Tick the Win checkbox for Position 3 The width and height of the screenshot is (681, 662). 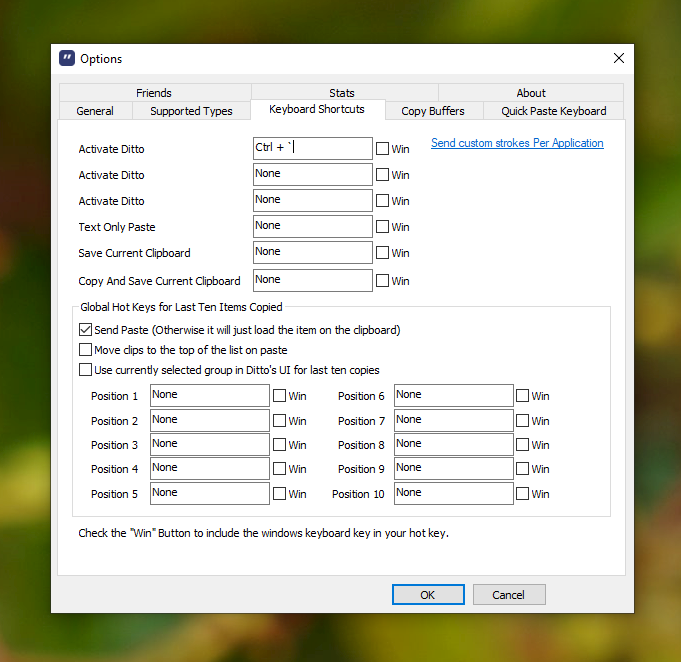tap(279, 445)
